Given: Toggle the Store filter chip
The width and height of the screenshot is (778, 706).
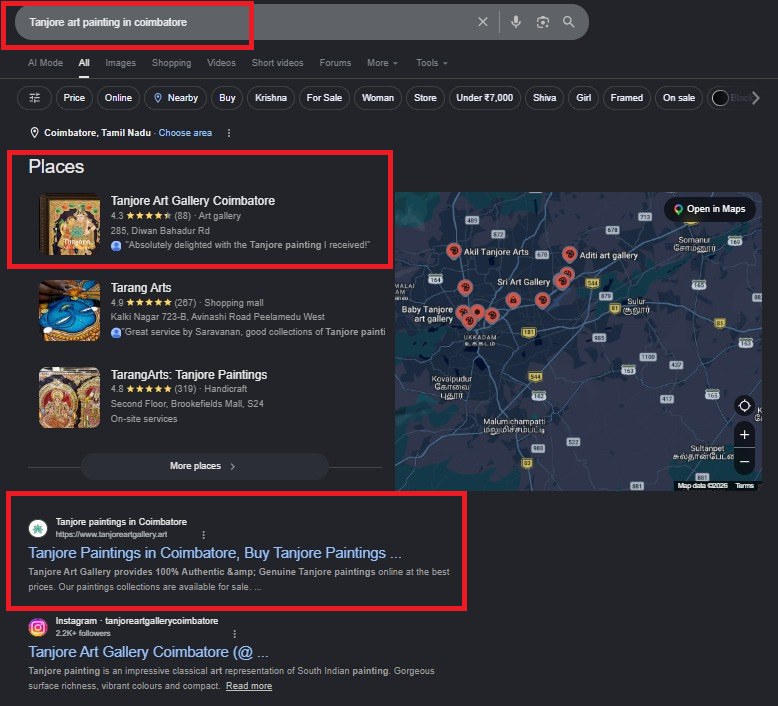Looking at the screenshot, I should pyautogui.click(x=425, y=98).
